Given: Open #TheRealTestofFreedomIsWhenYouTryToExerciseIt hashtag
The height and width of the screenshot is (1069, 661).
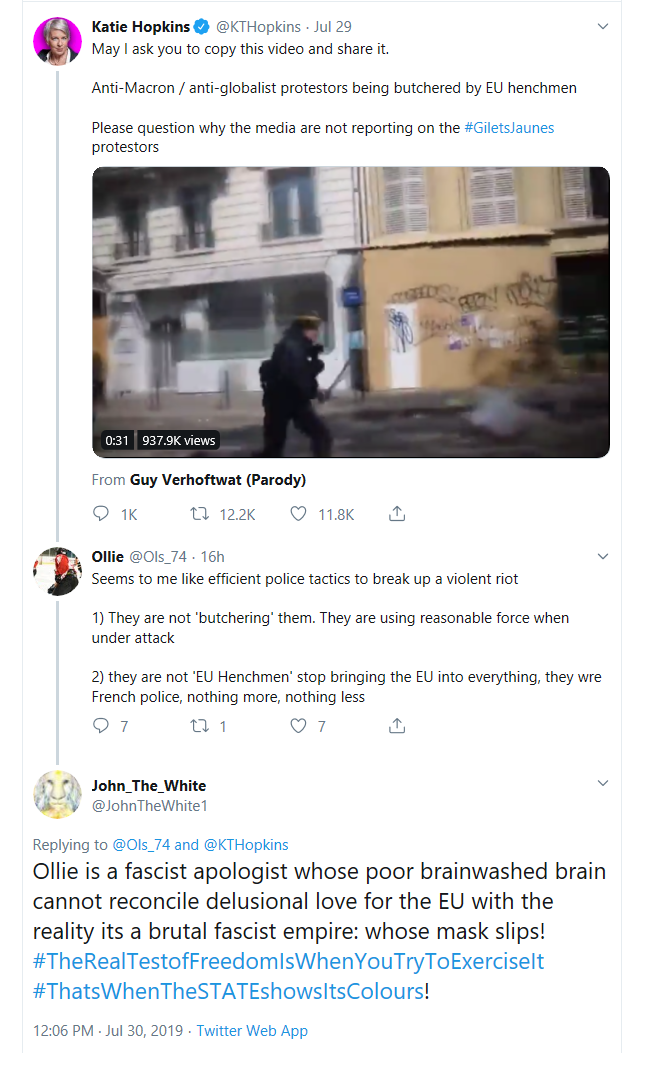Looking at the screenshot, I should 289,961.
